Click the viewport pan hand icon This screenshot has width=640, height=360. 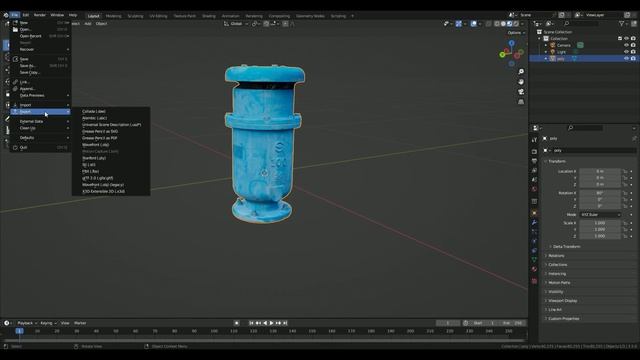521,82
